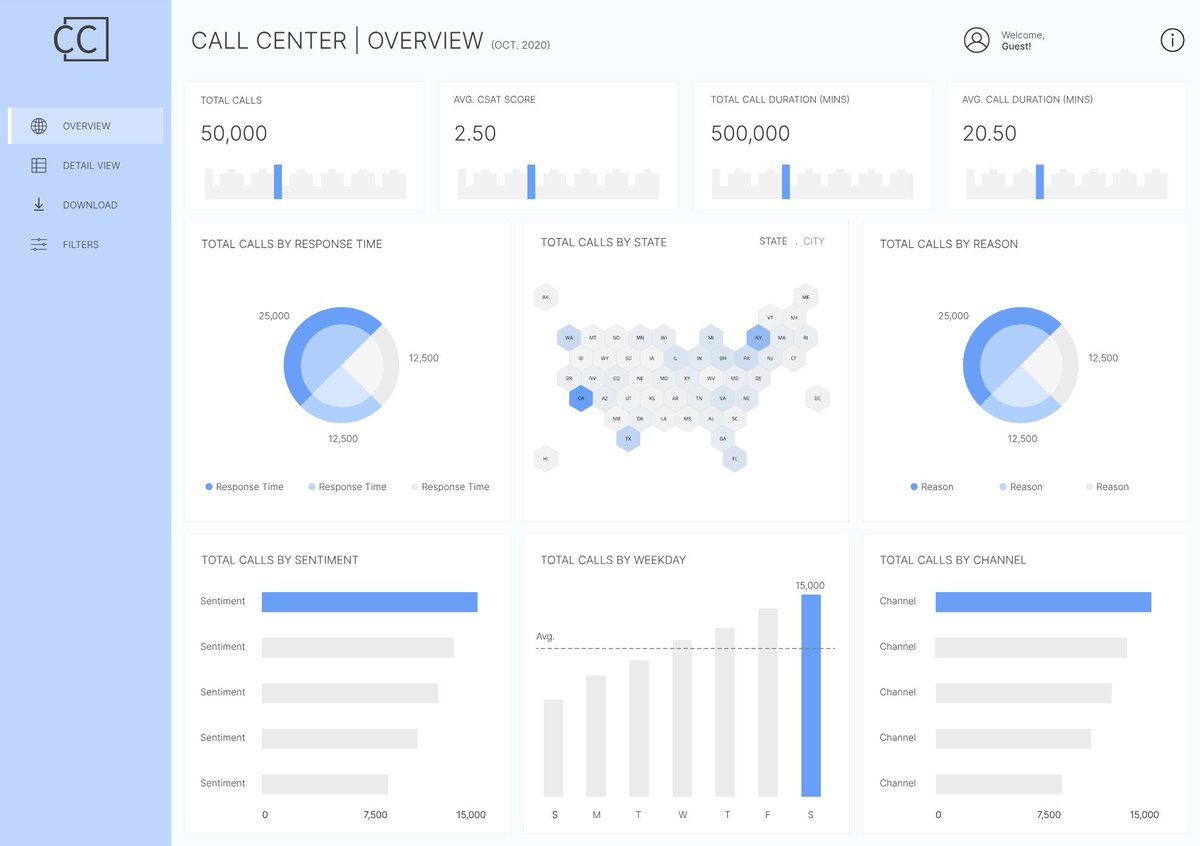Click the Avg. dashed line label

545,636
